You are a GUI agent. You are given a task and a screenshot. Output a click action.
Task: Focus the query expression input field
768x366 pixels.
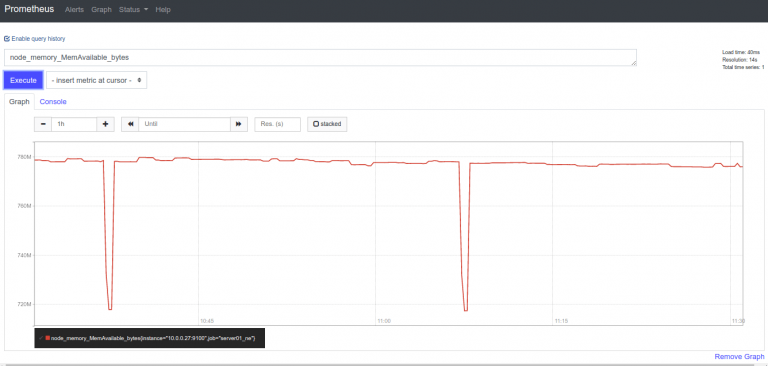pyautogui.click(x=320, y=57)
